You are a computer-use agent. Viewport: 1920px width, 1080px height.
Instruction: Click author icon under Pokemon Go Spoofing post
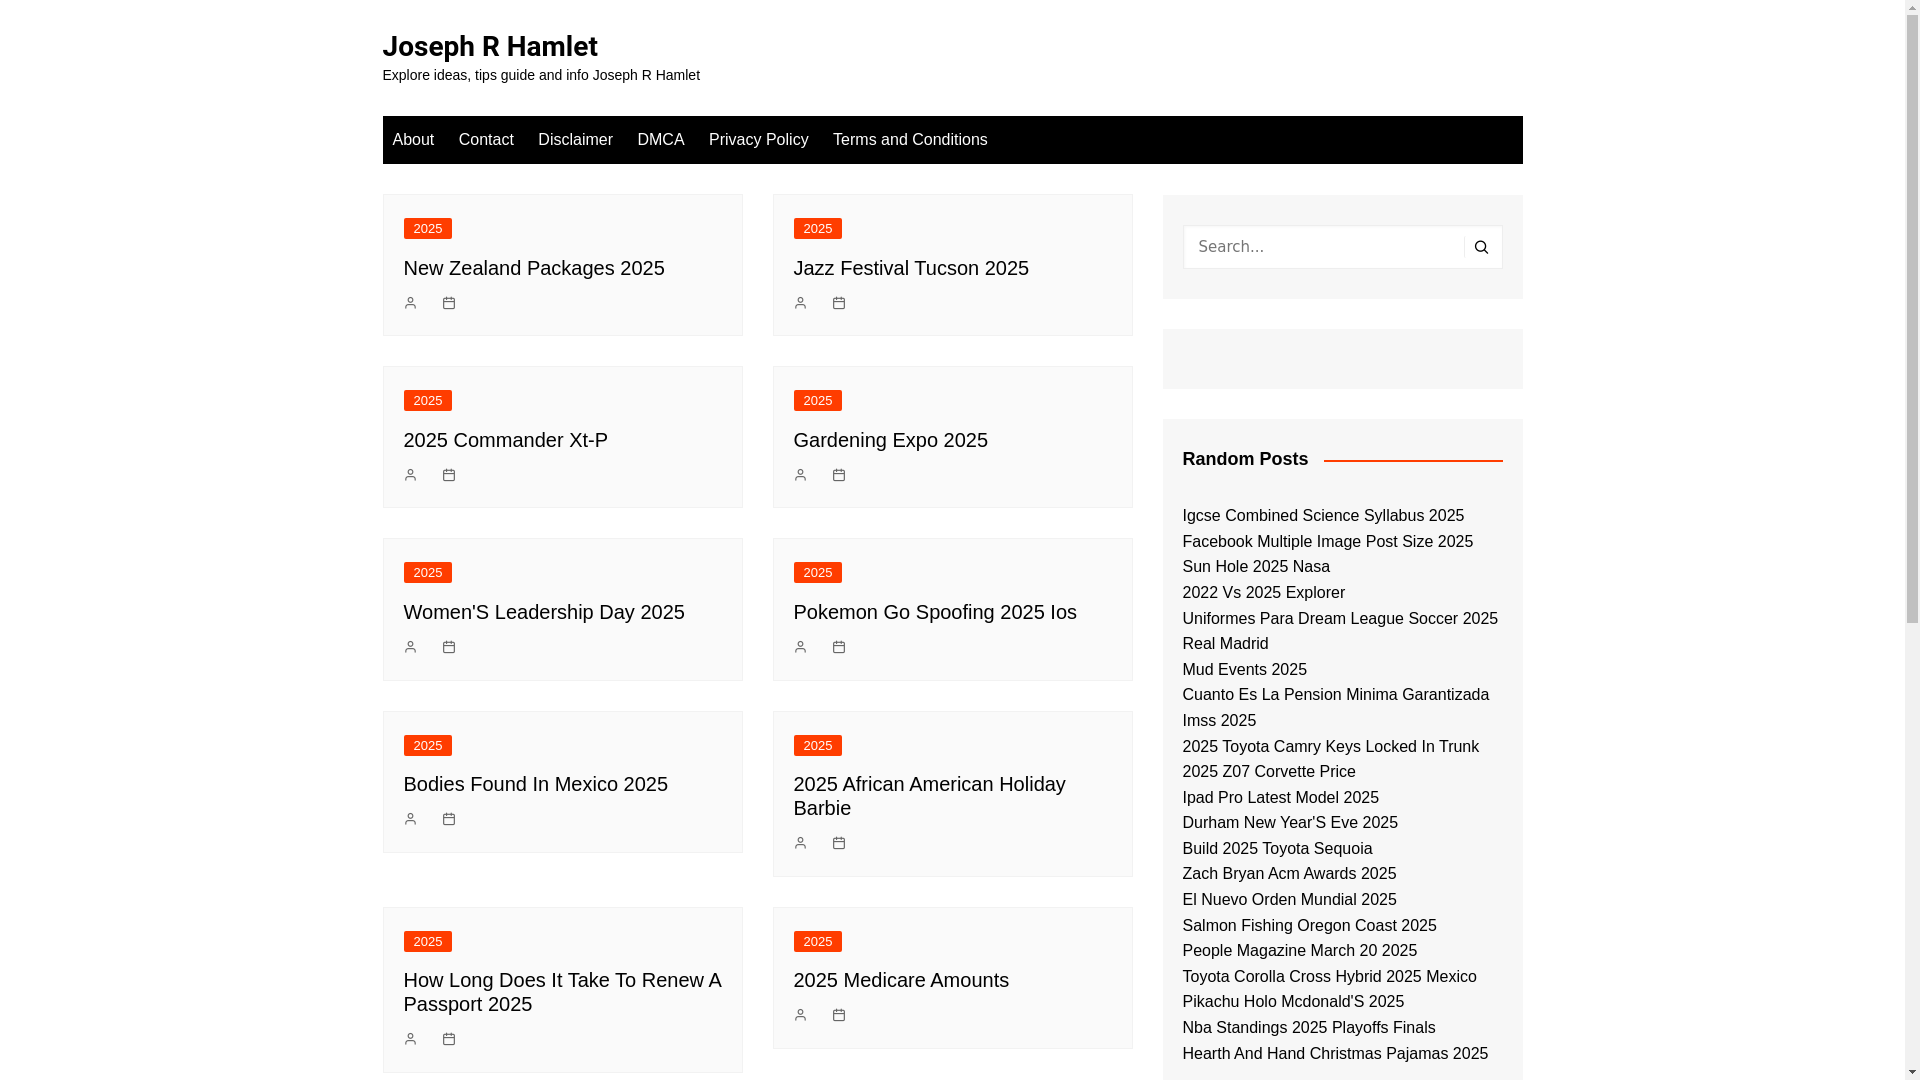[800, 647]
